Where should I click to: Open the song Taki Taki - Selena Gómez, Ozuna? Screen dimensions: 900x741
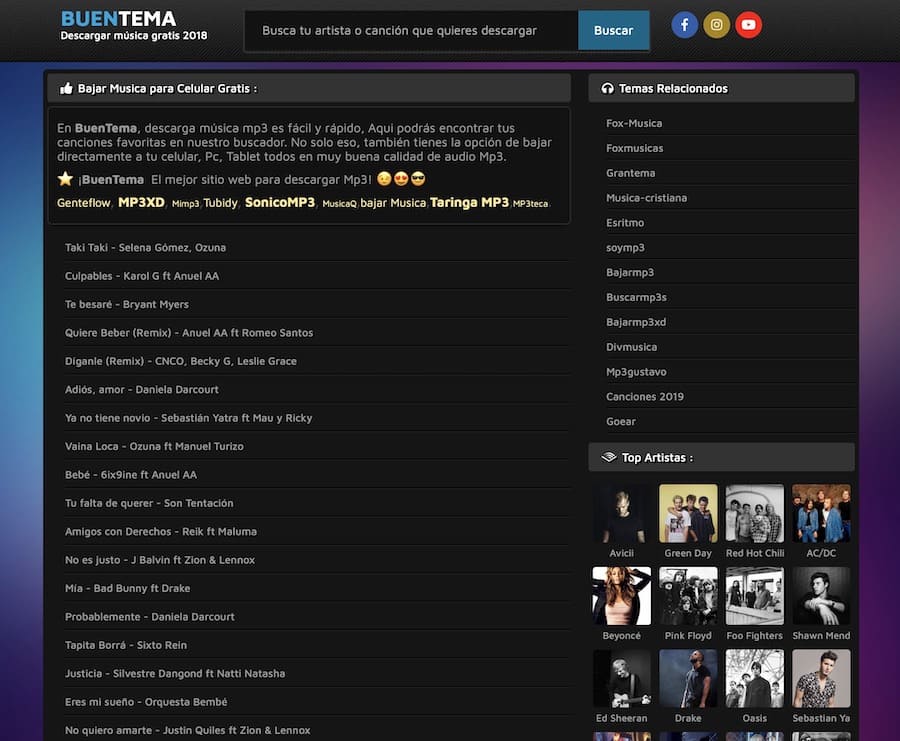point(145,248)
